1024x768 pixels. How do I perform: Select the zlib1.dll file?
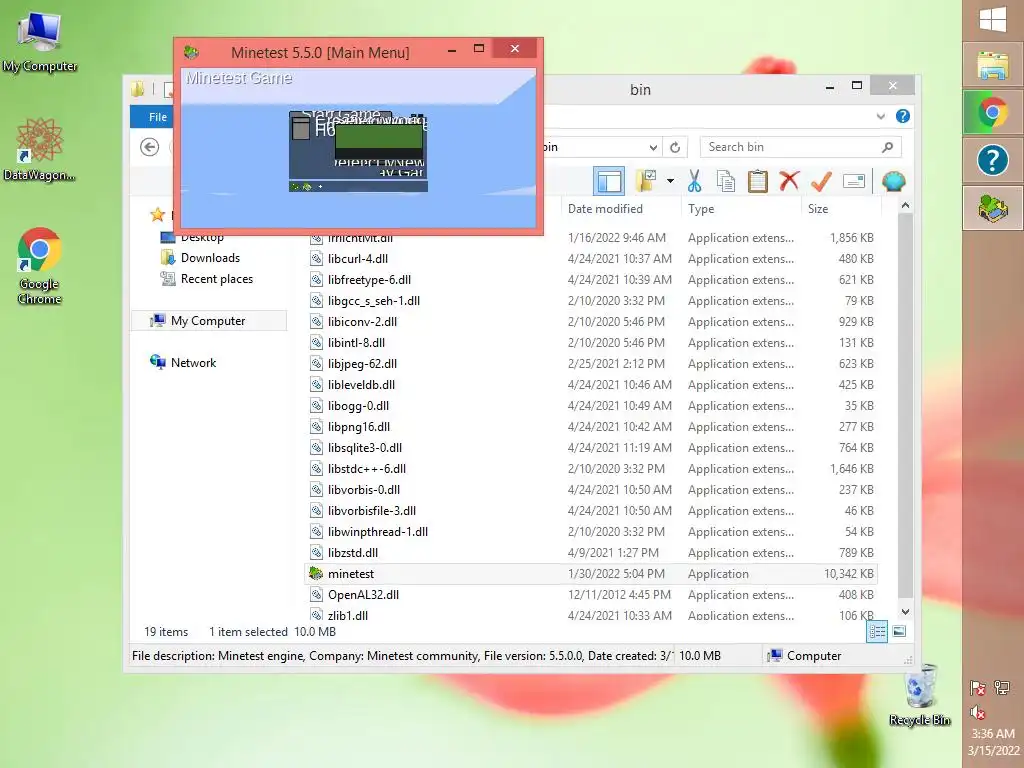coord(347,615)
